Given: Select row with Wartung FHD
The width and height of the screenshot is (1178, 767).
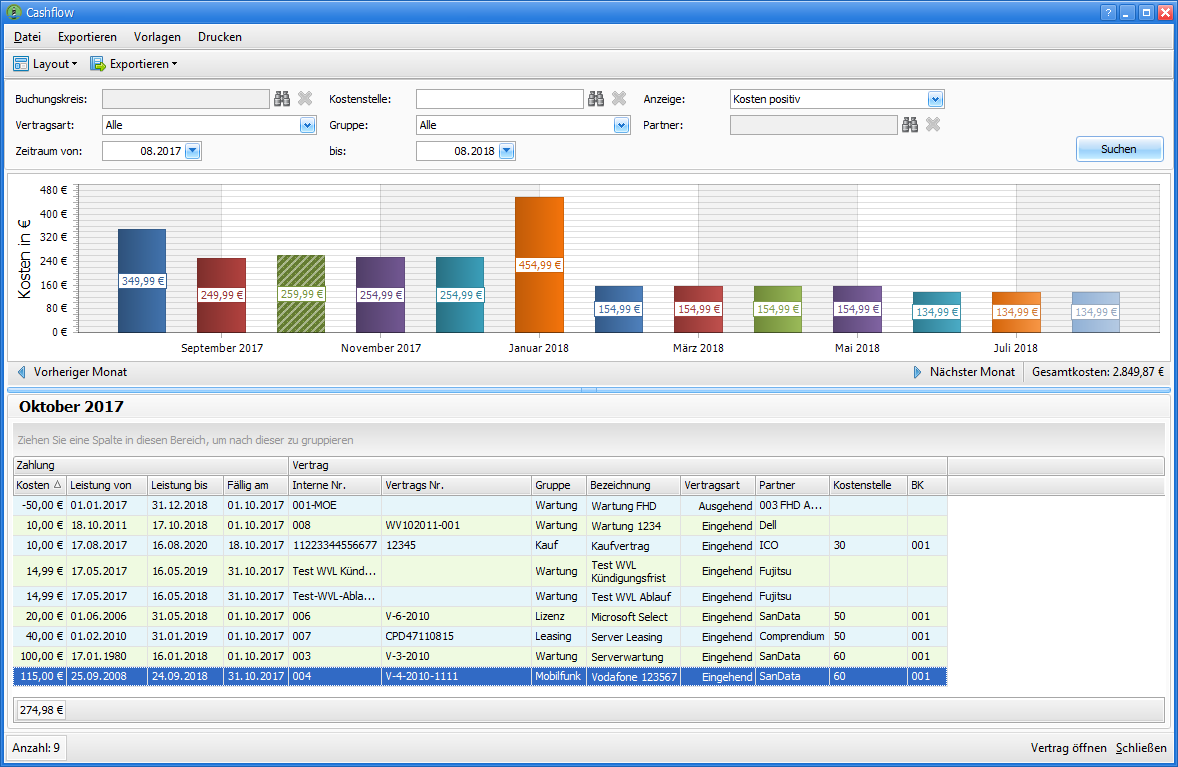Looking at the screenshot, I should tap(480, 506).
